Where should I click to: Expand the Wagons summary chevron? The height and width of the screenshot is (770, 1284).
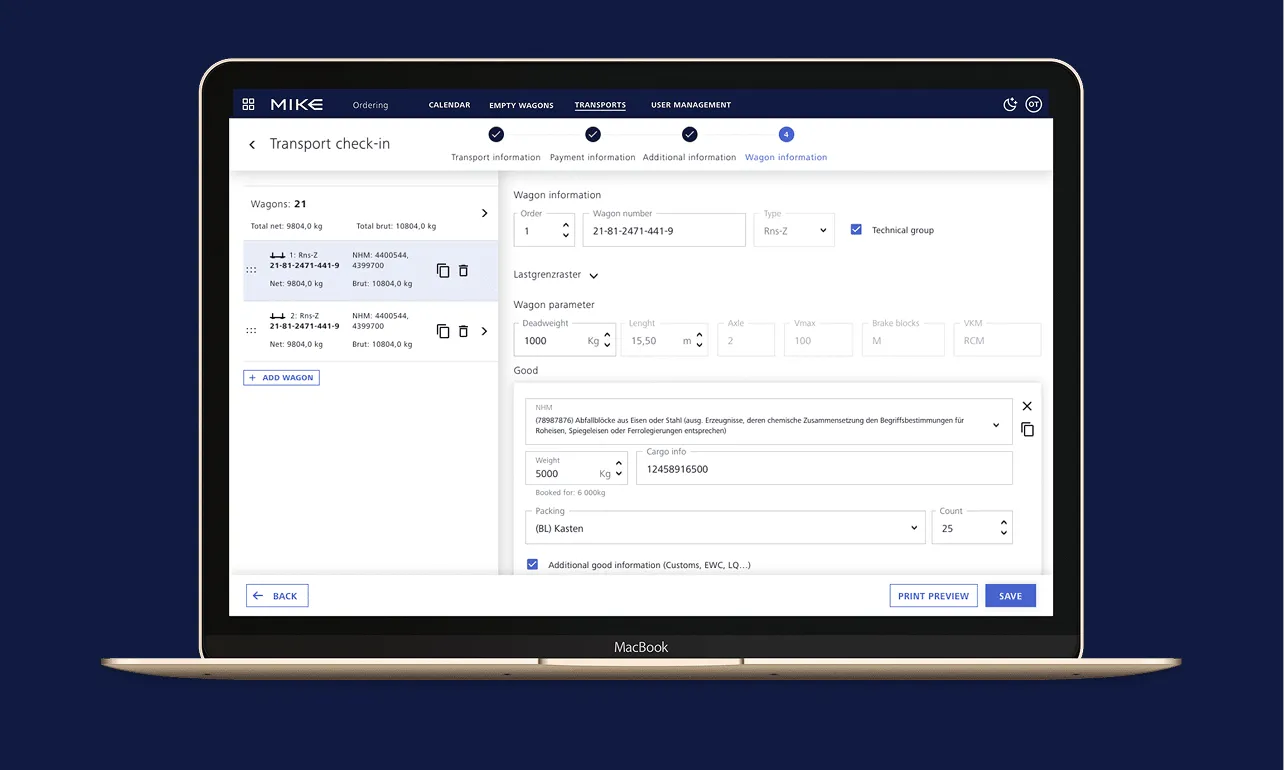point(485,213)
